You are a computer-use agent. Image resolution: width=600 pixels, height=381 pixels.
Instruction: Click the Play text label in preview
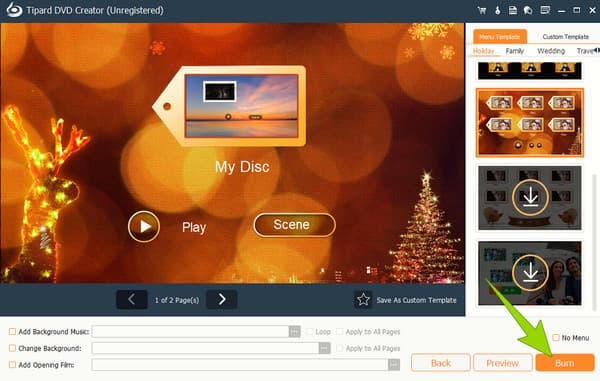tap(194, 228)
